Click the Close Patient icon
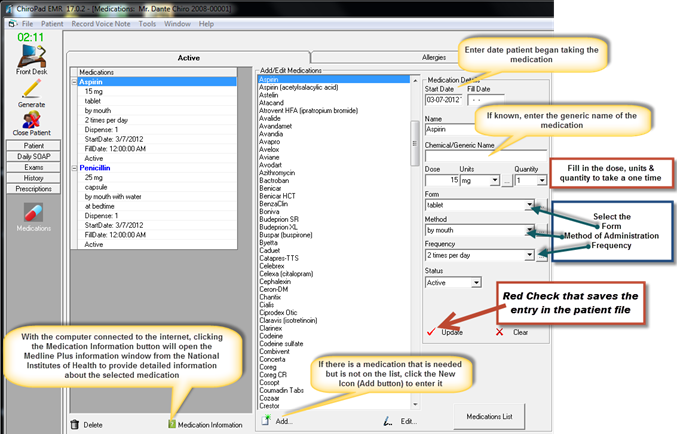The width and height of the screenshot is (677, 434). point(31,119)
